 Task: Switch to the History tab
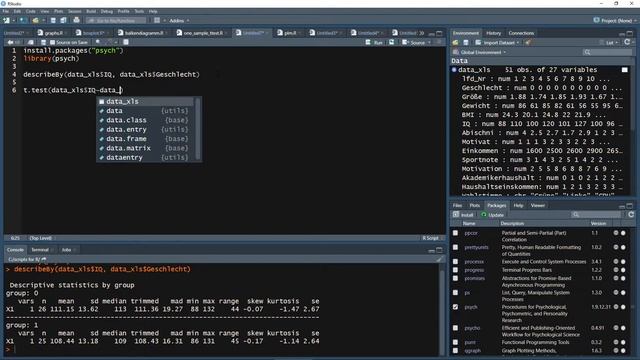(493, 33)
